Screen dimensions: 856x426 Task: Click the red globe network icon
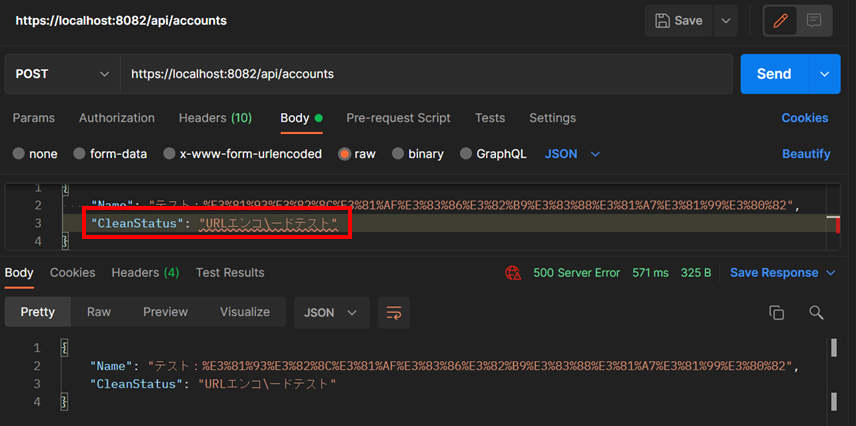pos(514,272)
